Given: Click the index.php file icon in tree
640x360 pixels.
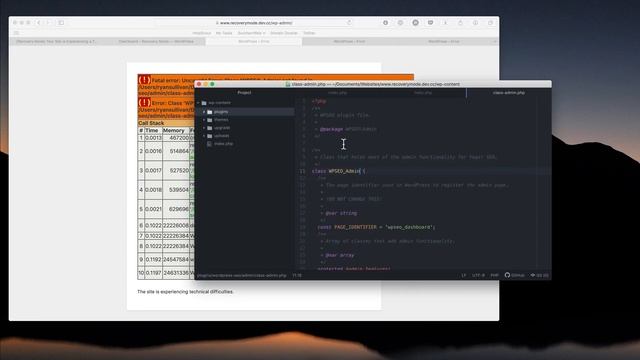Looking at the screenshot, I should click(209, 144).
